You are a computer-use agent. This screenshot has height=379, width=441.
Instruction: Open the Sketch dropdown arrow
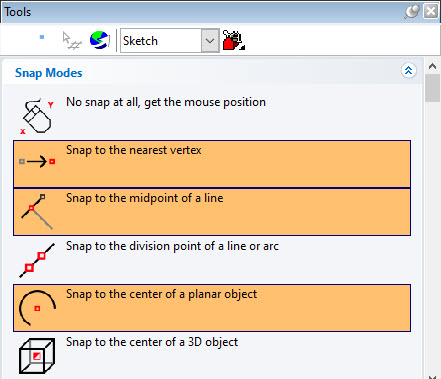click(x=210, y=41)
